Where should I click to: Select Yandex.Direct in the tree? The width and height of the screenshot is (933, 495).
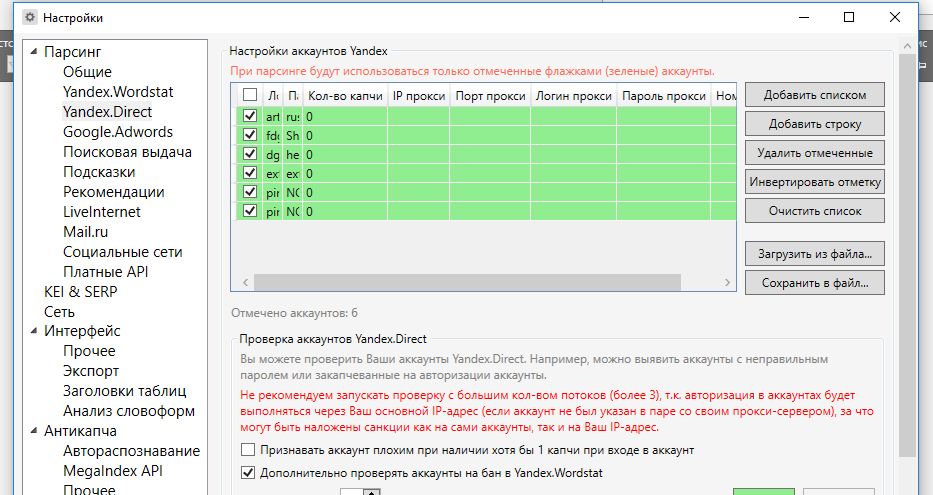pyautogui.click(x=108, y=112)
